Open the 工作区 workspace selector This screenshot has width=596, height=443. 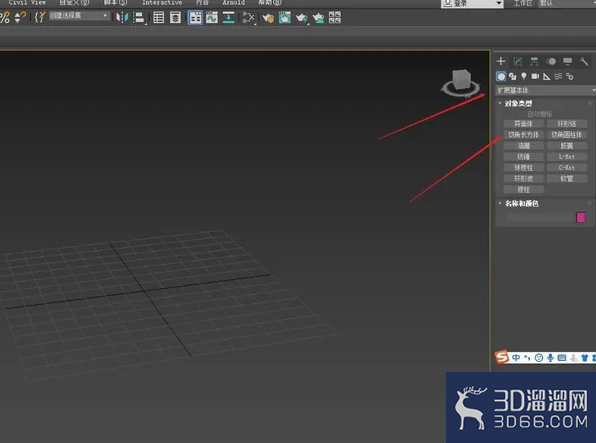[566, 3]
